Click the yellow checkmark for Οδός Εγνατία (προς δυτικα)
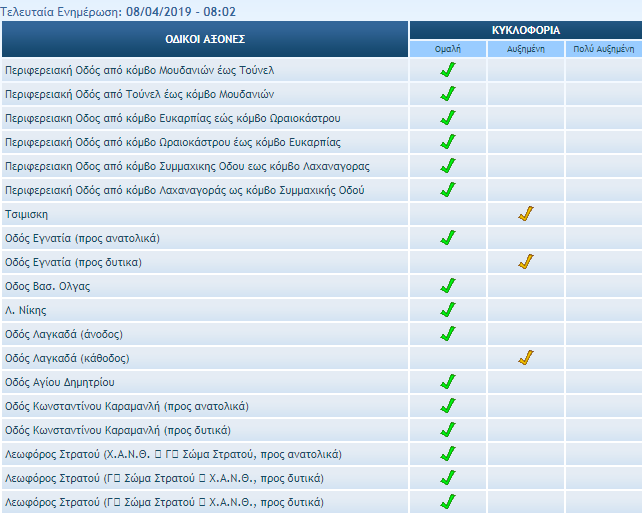The image size is (642, 524). point(526,262)
